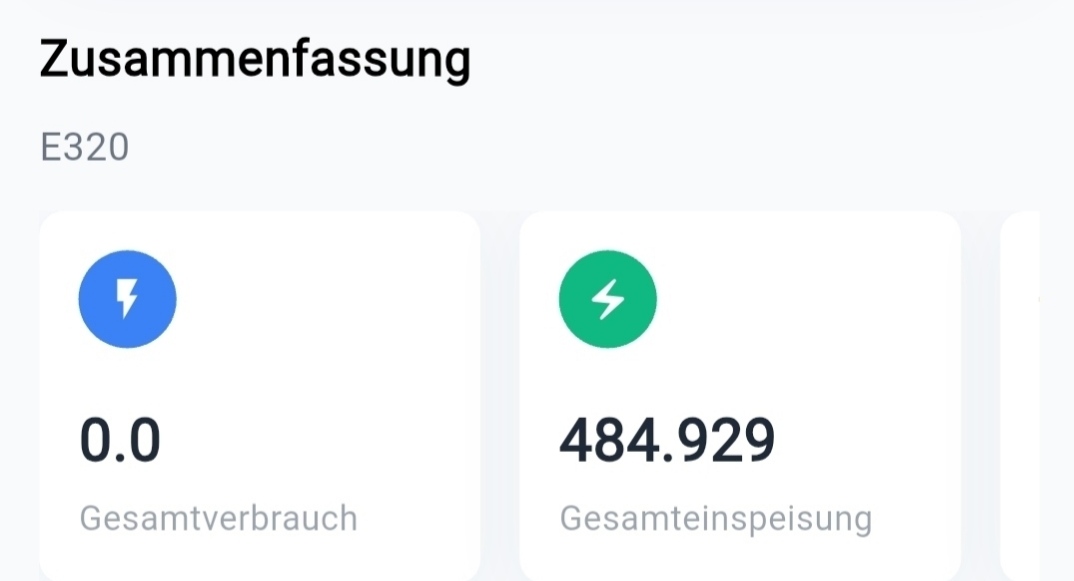This screenshot has height=581, width=1074.
Task: Tap the empty area right of the green icon
Action: (x=810, y=298)
